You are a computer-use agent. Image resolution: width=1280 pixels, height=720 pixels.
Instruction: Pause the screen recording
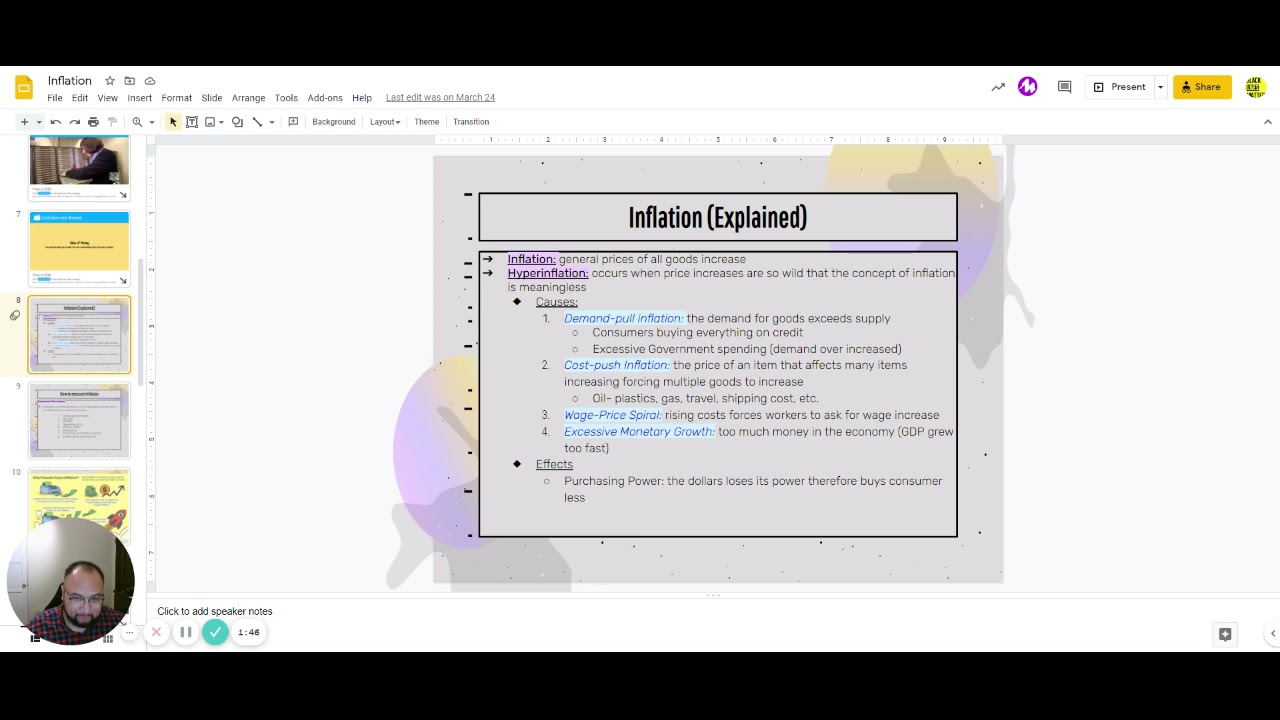(x=185, y=632)
